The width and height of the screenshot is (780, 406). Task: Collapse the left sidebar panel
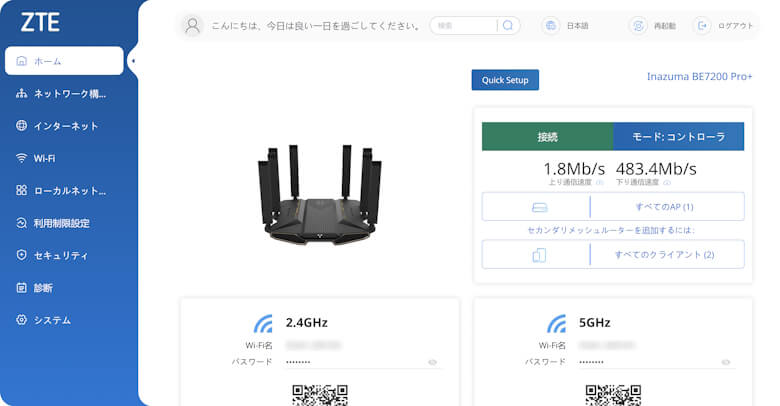pyautogui.click(x=133, y=61)
